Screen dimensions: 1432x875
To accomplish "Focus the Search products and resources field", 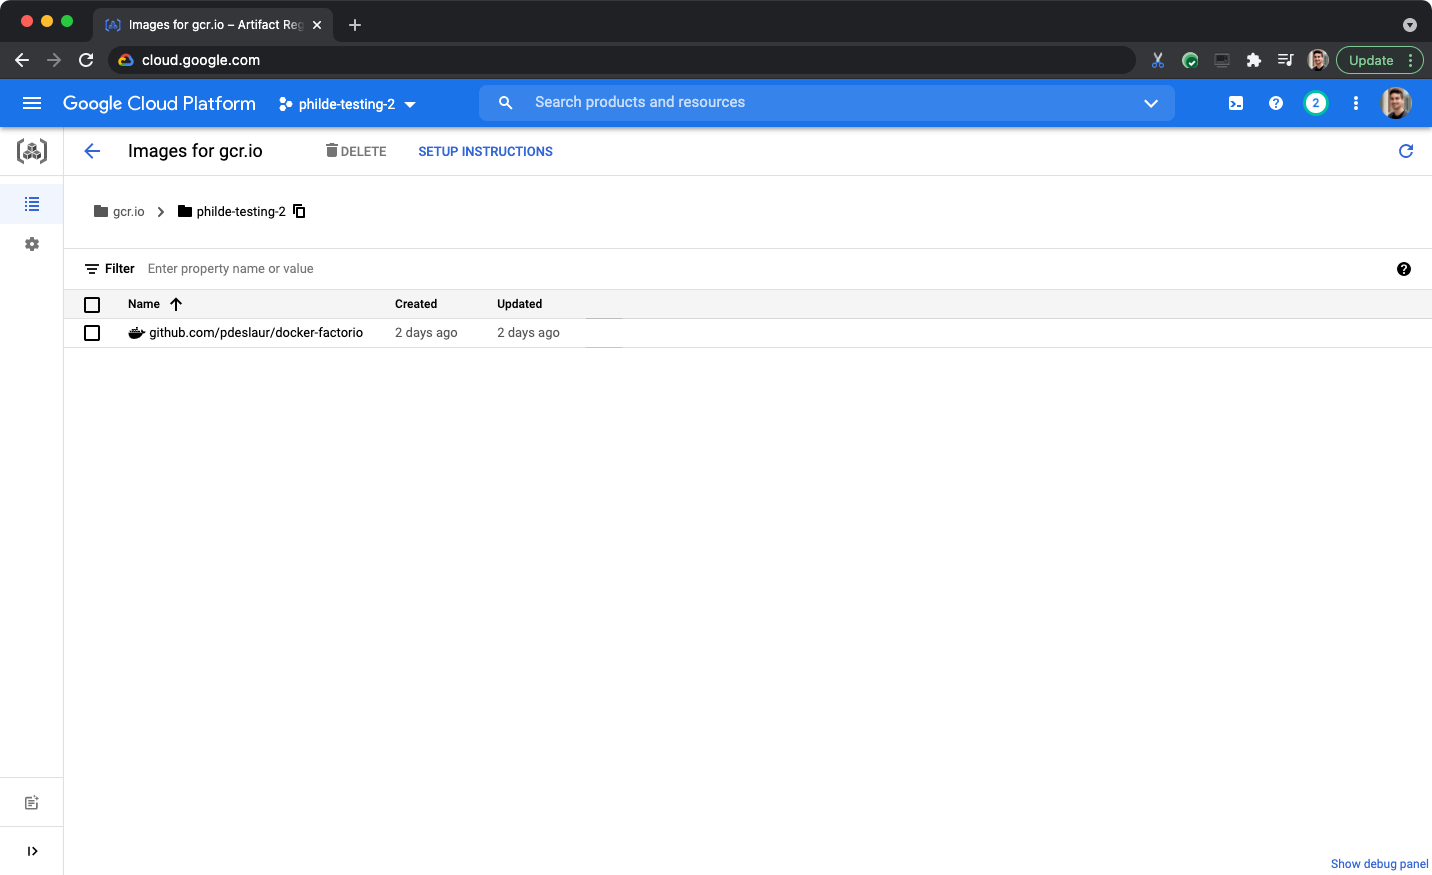I will click(x=826, y=102).
